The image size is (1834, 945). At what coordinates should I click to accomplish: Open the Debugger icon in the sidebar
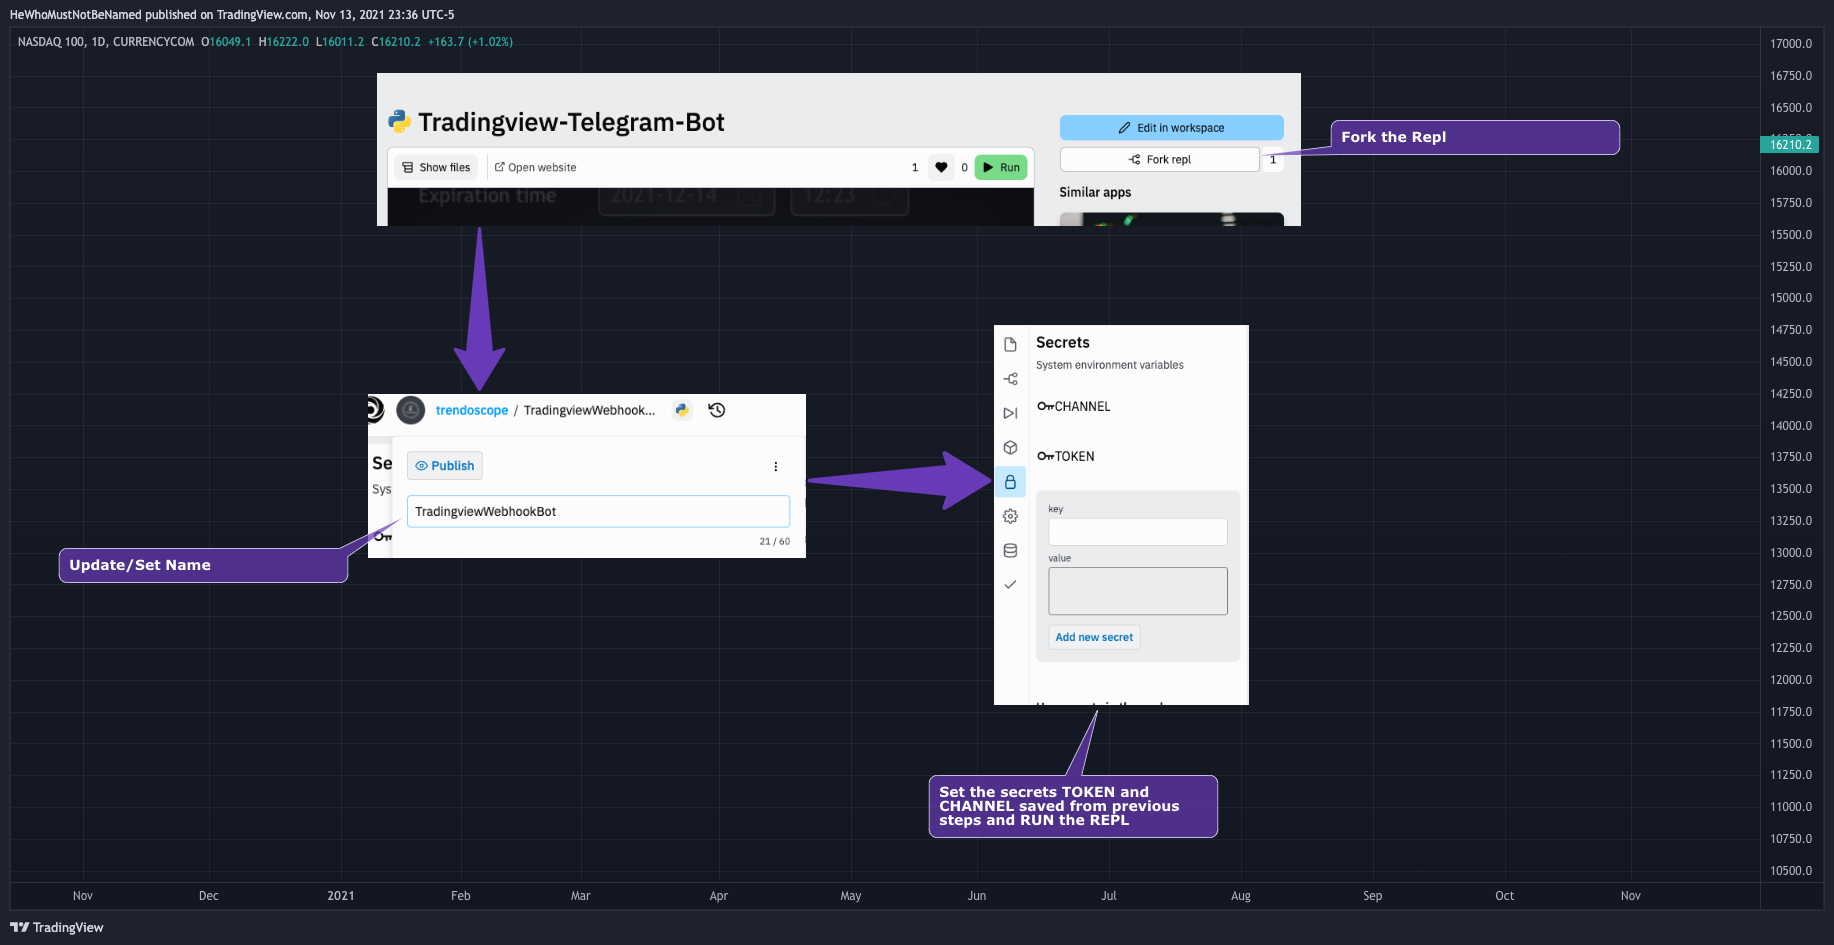pos(1011,413)
